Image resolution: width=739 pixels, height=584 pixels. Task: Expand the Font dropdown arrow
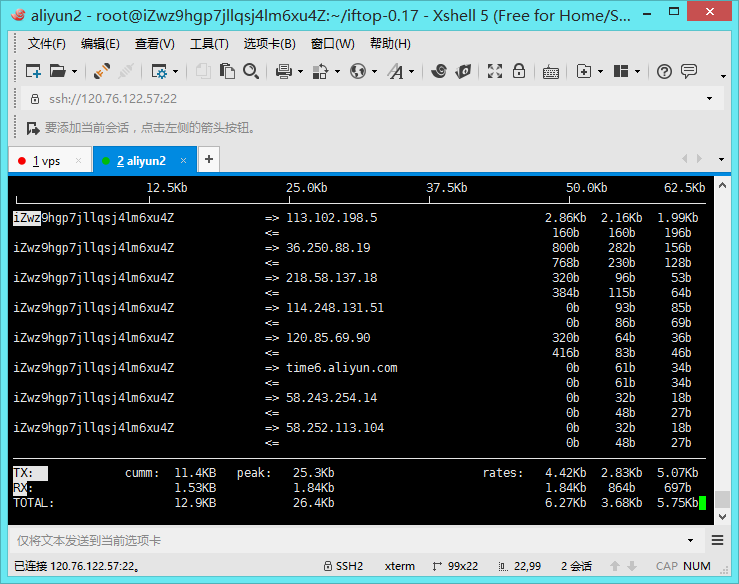[x=411, y=72]
